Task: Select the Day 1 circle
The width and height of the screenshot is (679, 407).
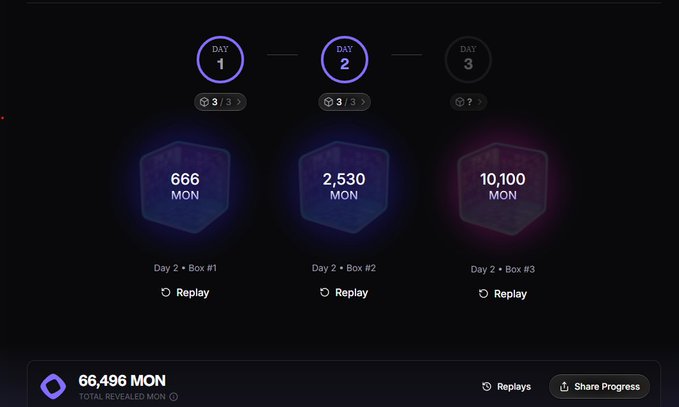Action: 220,59
